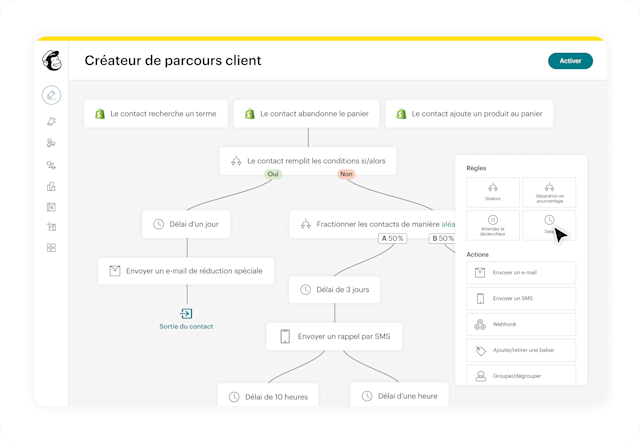Open the megaphone Campaigns sidebar icon
Image resolution: width=640 pixels, height=443 pixels.
tap(51, 121)
